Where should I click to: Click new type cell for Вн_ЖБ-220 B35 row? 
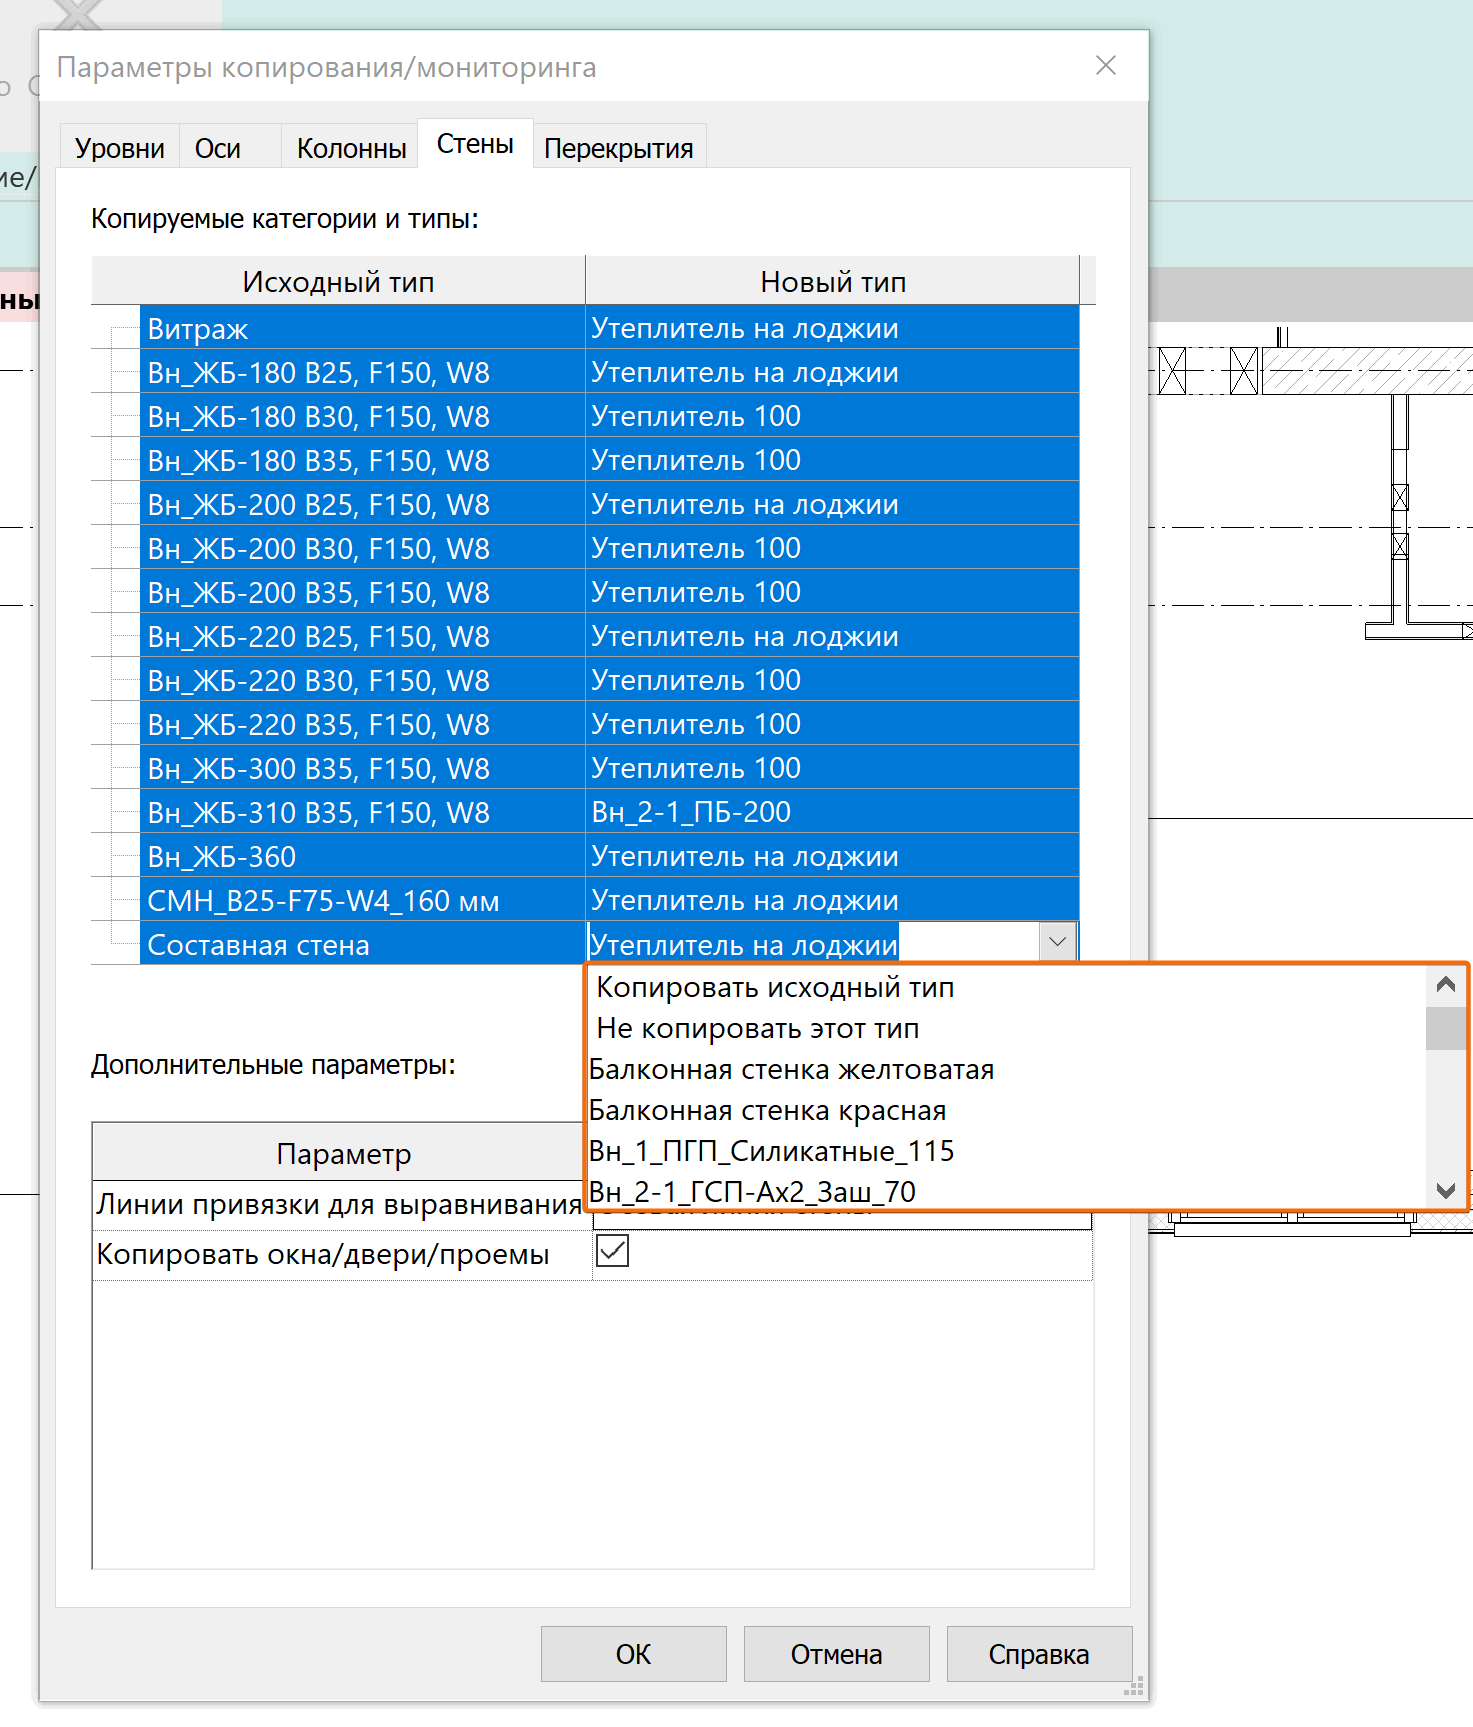coord(832,724)
